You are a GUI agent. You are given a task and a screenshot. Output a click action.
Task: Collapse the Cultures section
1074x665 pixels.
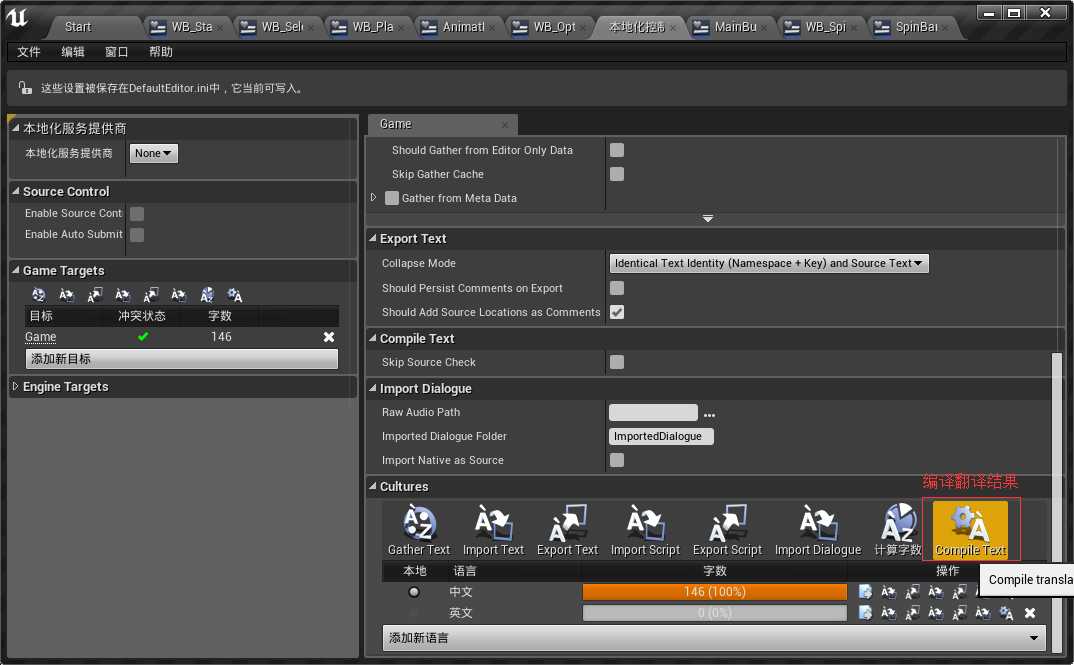373,486
